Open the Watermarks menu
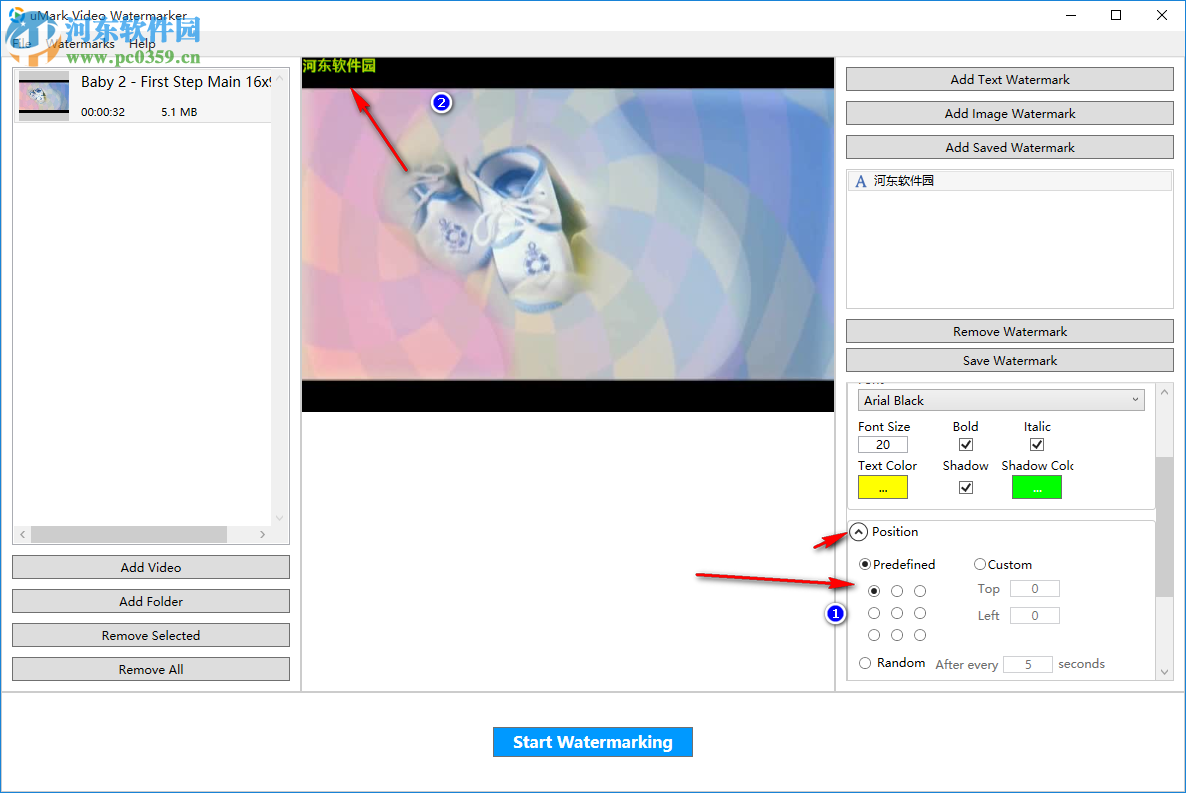This screenshot has height=793, width=1186. (80, 44)
